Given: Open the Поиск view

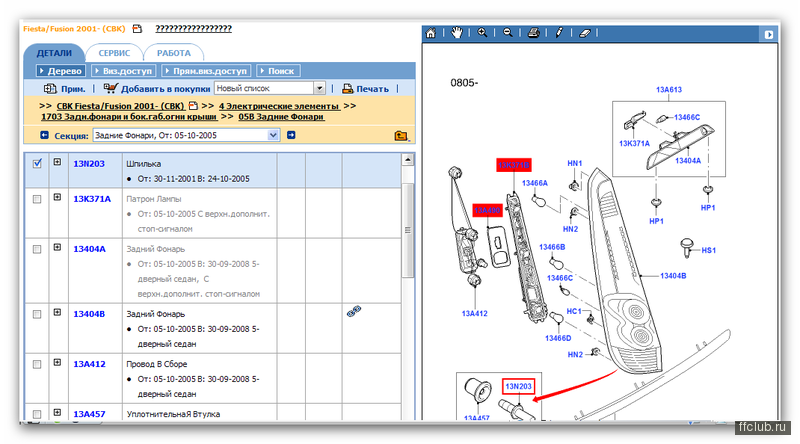Looking at the screenshot, I should (278, 71).
